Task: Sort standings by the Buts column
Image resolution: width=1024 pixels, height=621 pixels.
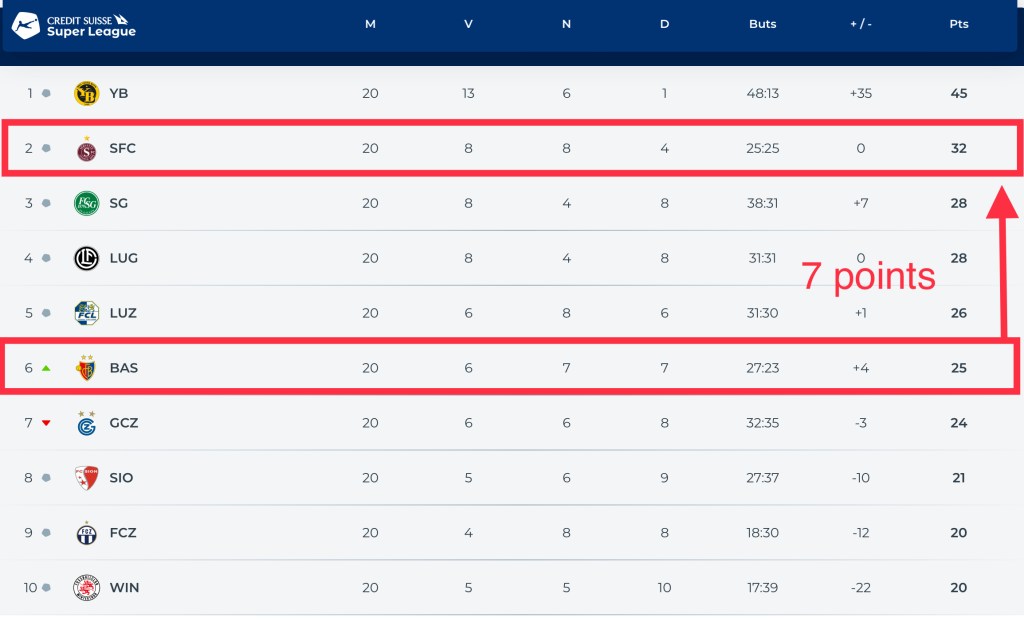Action: (762, 24)
